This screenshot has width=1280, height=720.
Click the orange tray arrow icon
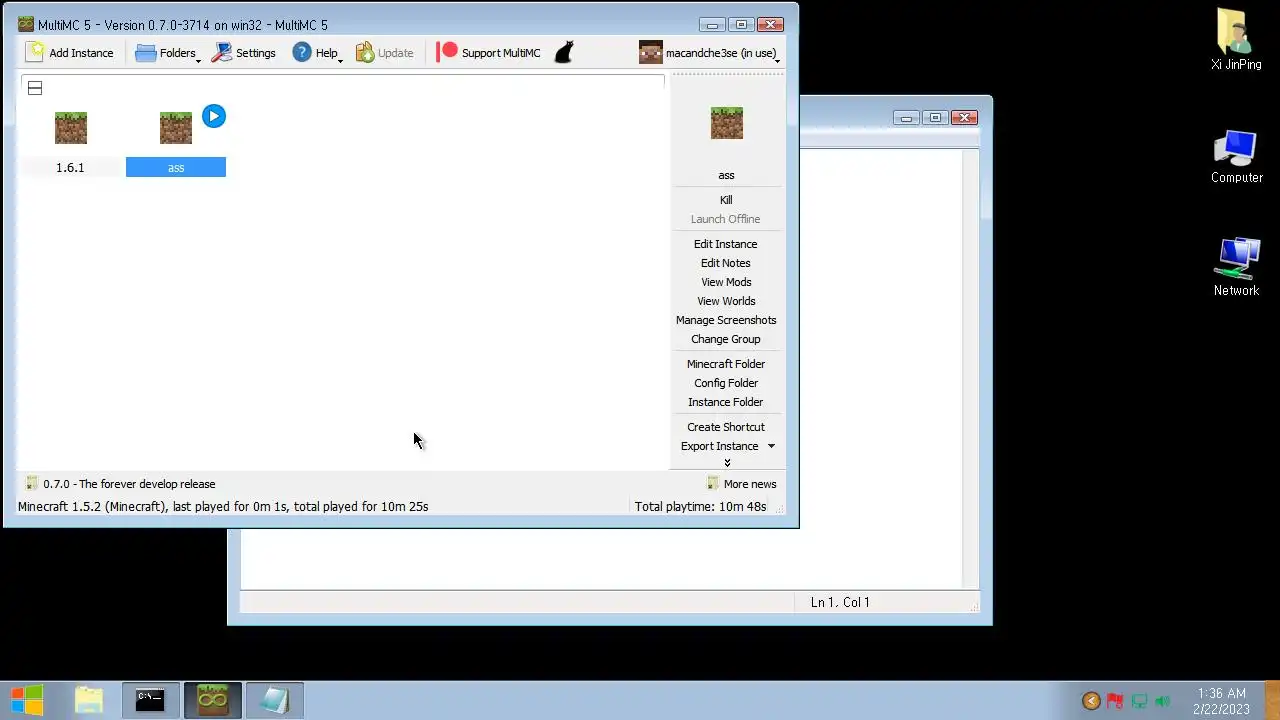point(1091,701)
